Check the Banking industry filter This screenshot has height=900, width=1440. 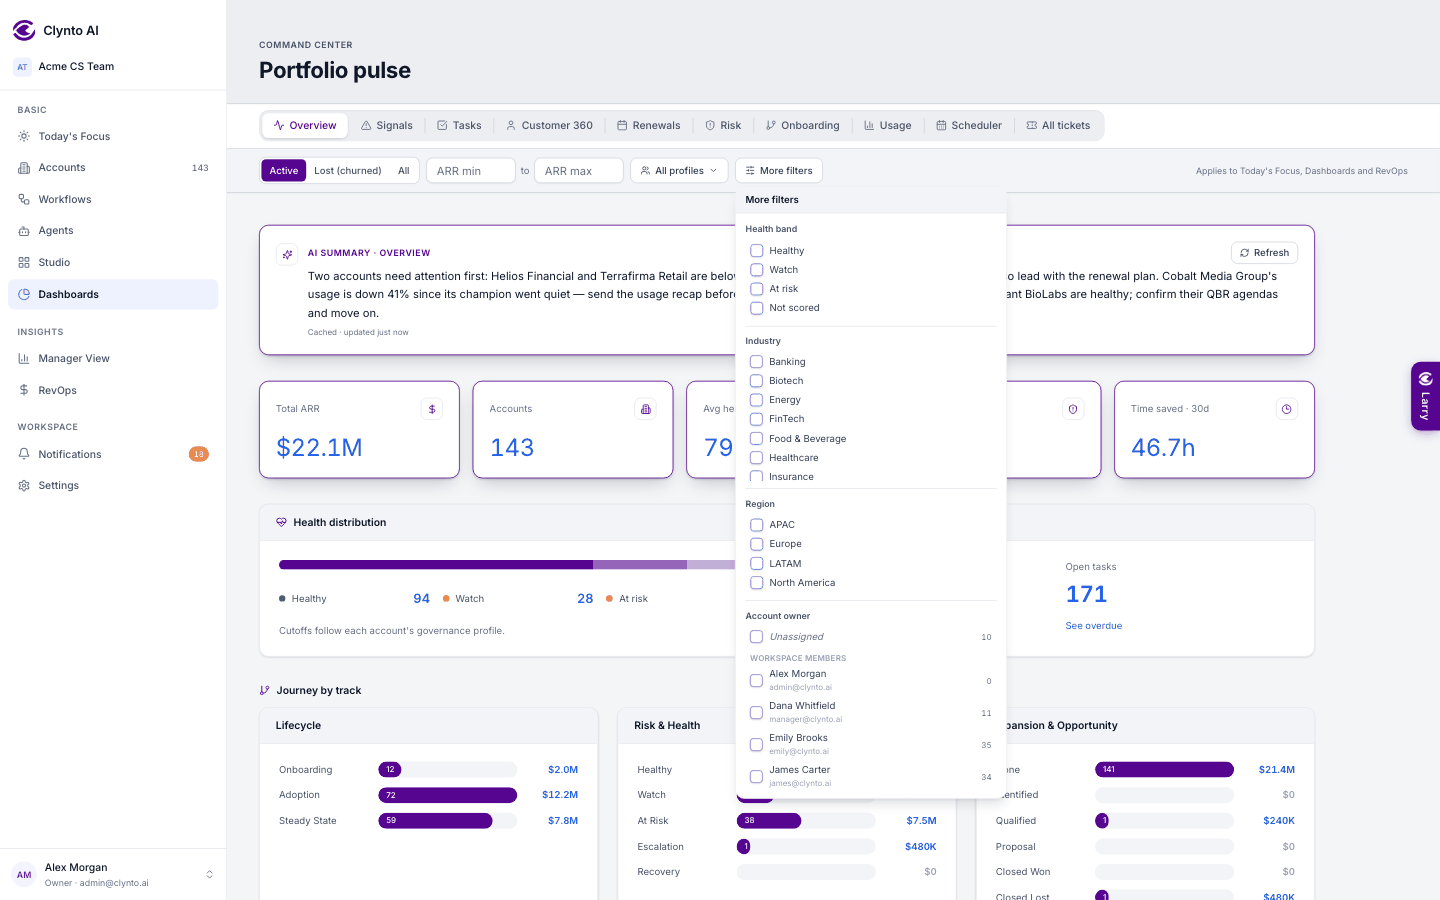tap(757, 362)
